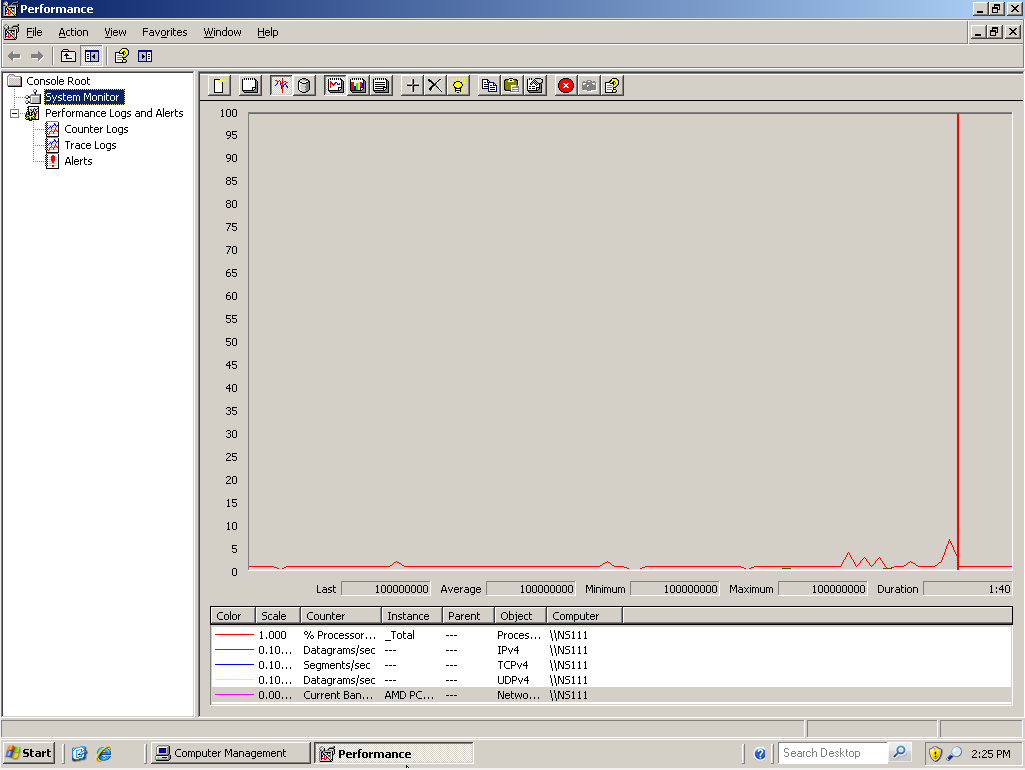Open the Window menu

[222, 32]
